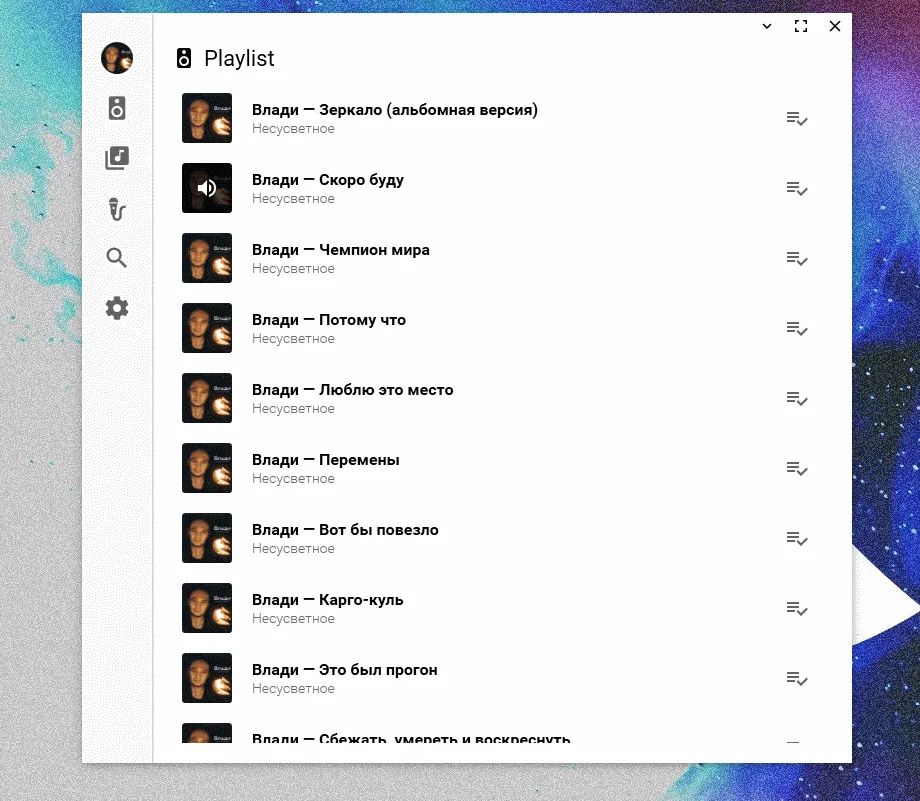920x801 pixels.
Task: Click album name Несусветное under Карго-куль
Action: [293, 619]
